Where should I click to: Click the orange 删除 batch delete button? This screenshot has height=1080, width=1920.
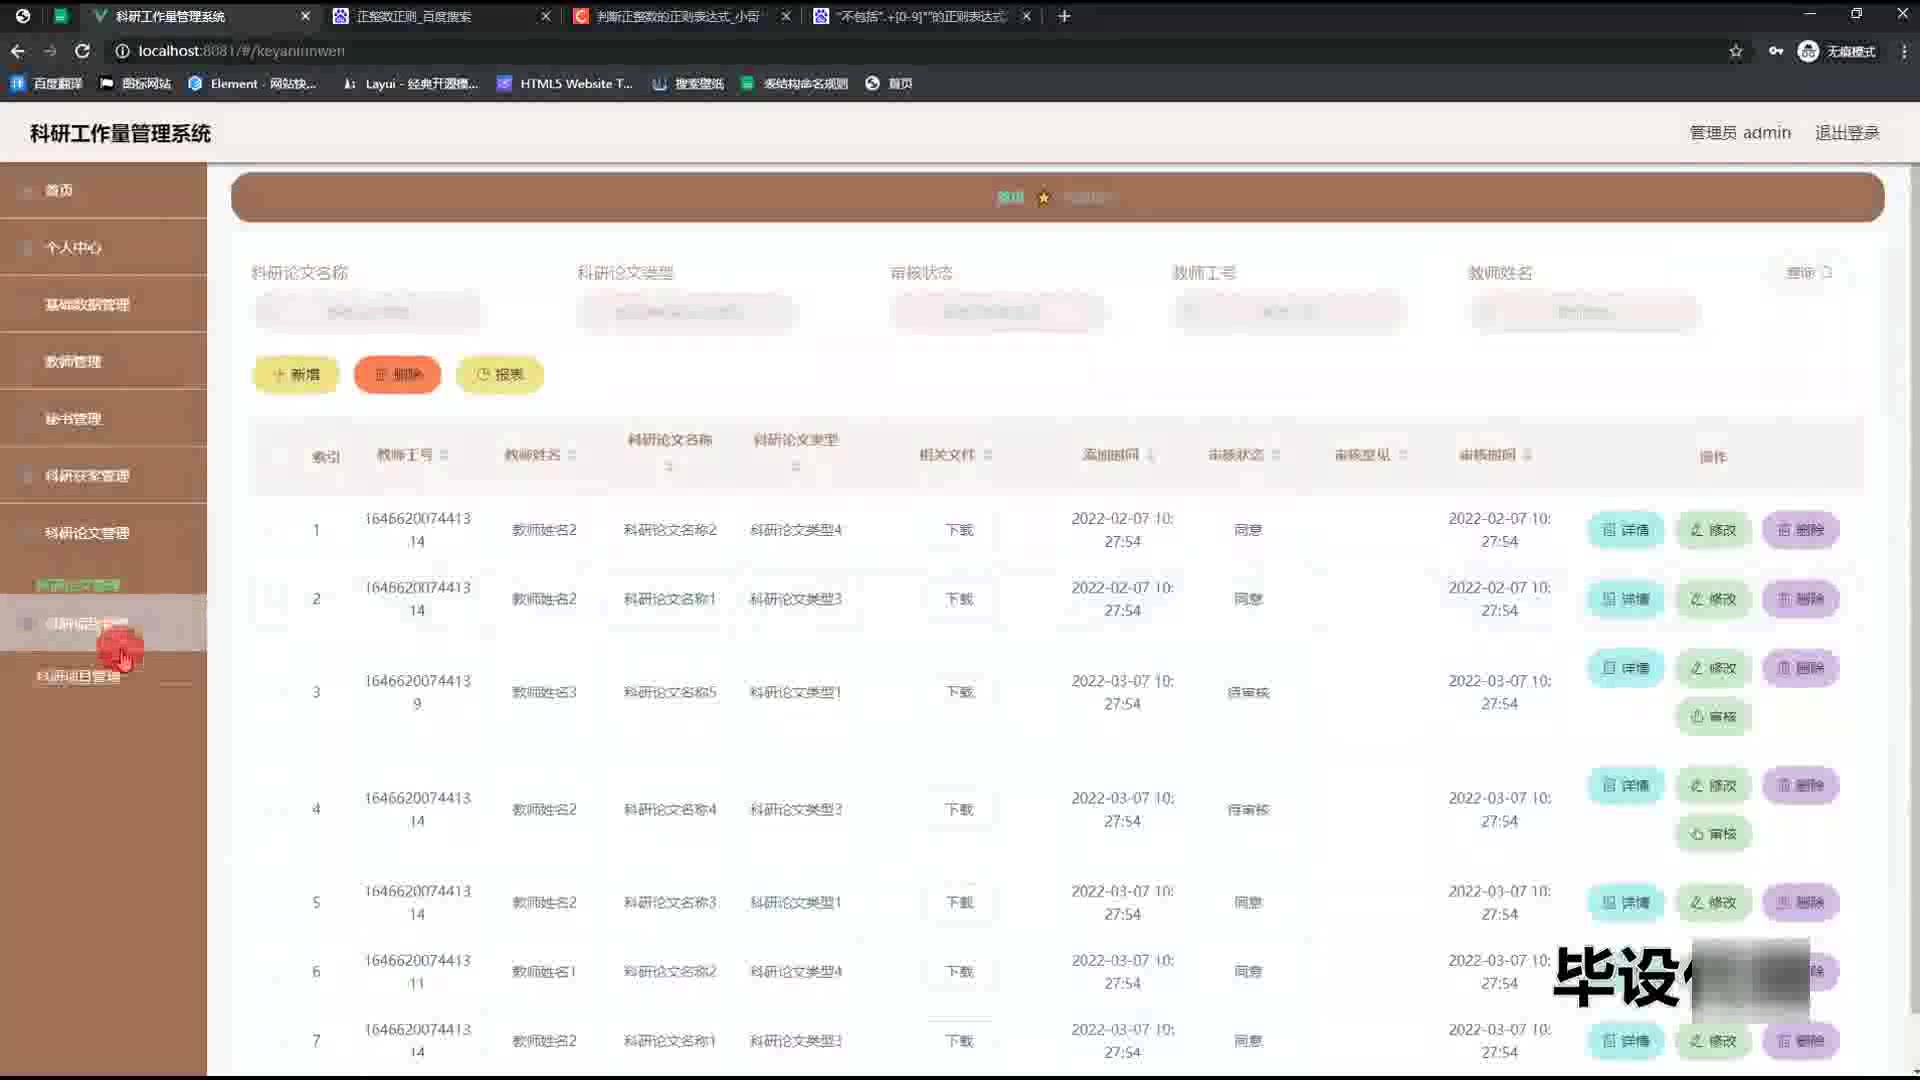[398, 374]
